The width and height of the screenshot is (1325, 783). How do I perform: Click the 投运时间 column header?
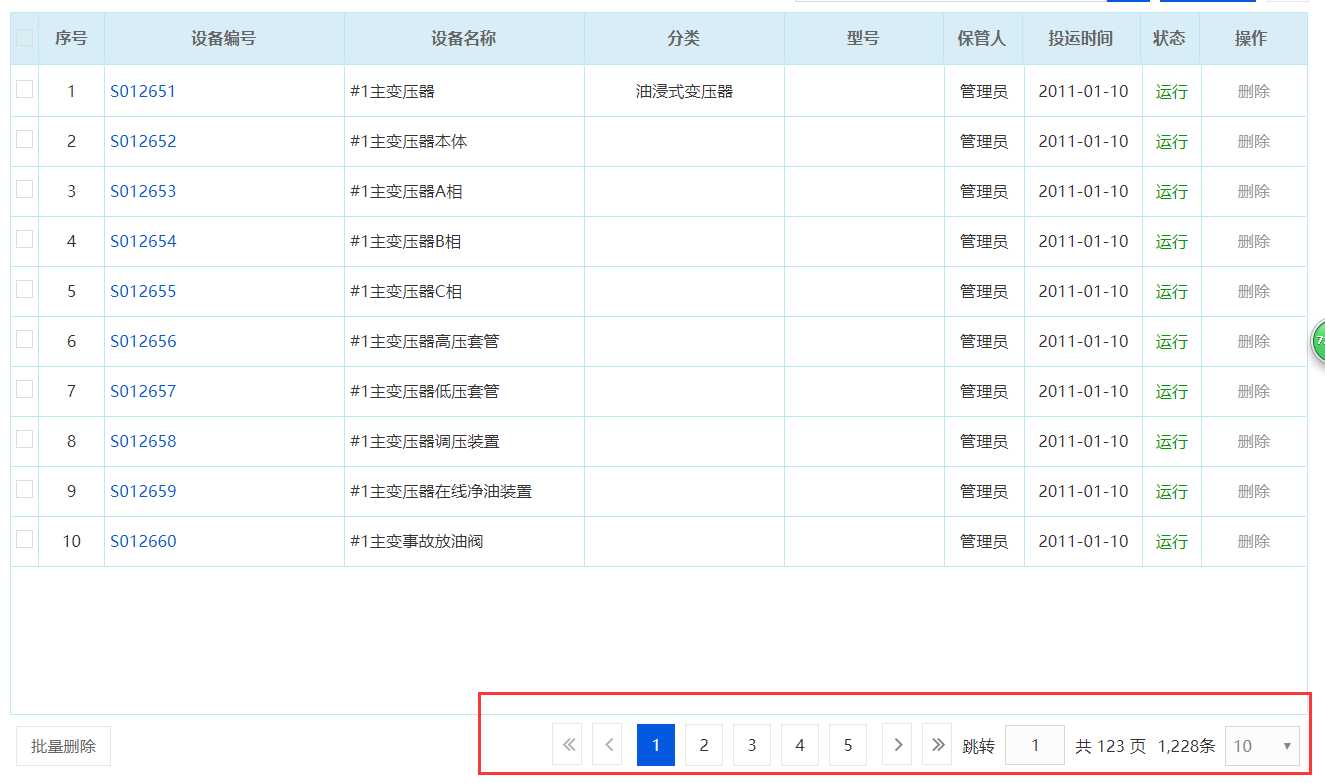(x=1081, y=38)
